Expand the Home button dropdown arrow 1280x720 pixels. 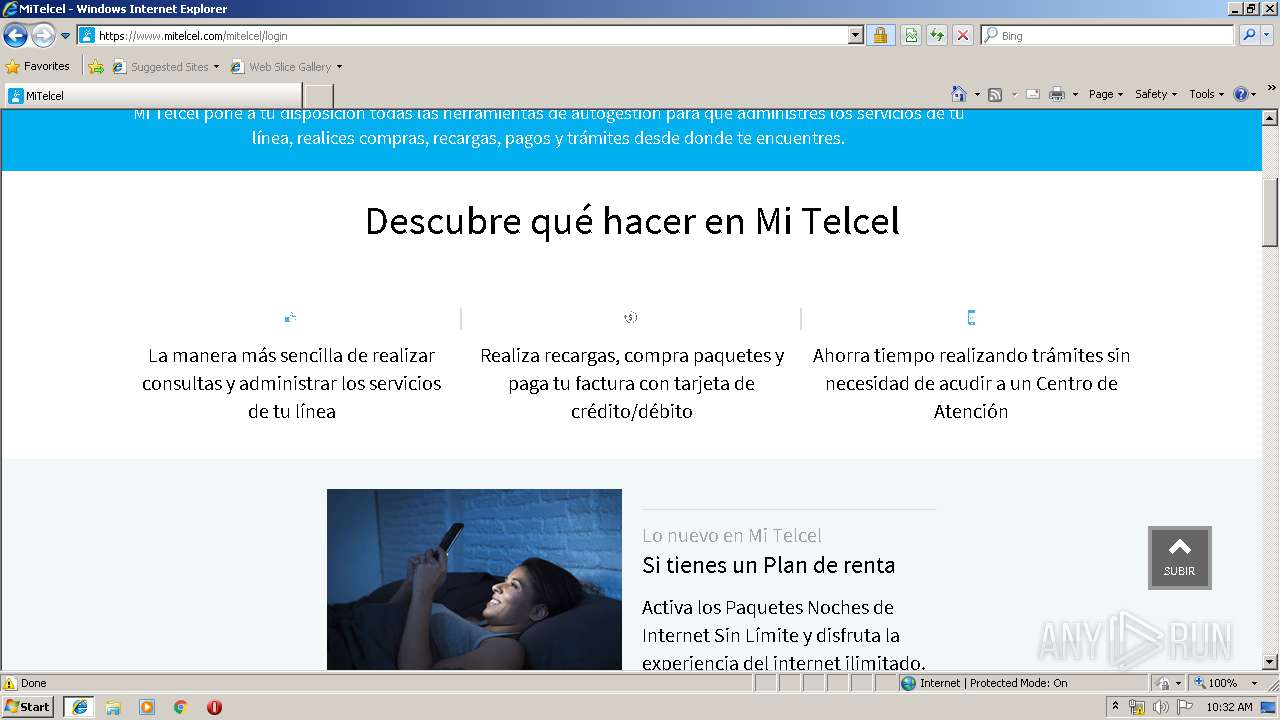pyautogui.click(x=977, y=94)
